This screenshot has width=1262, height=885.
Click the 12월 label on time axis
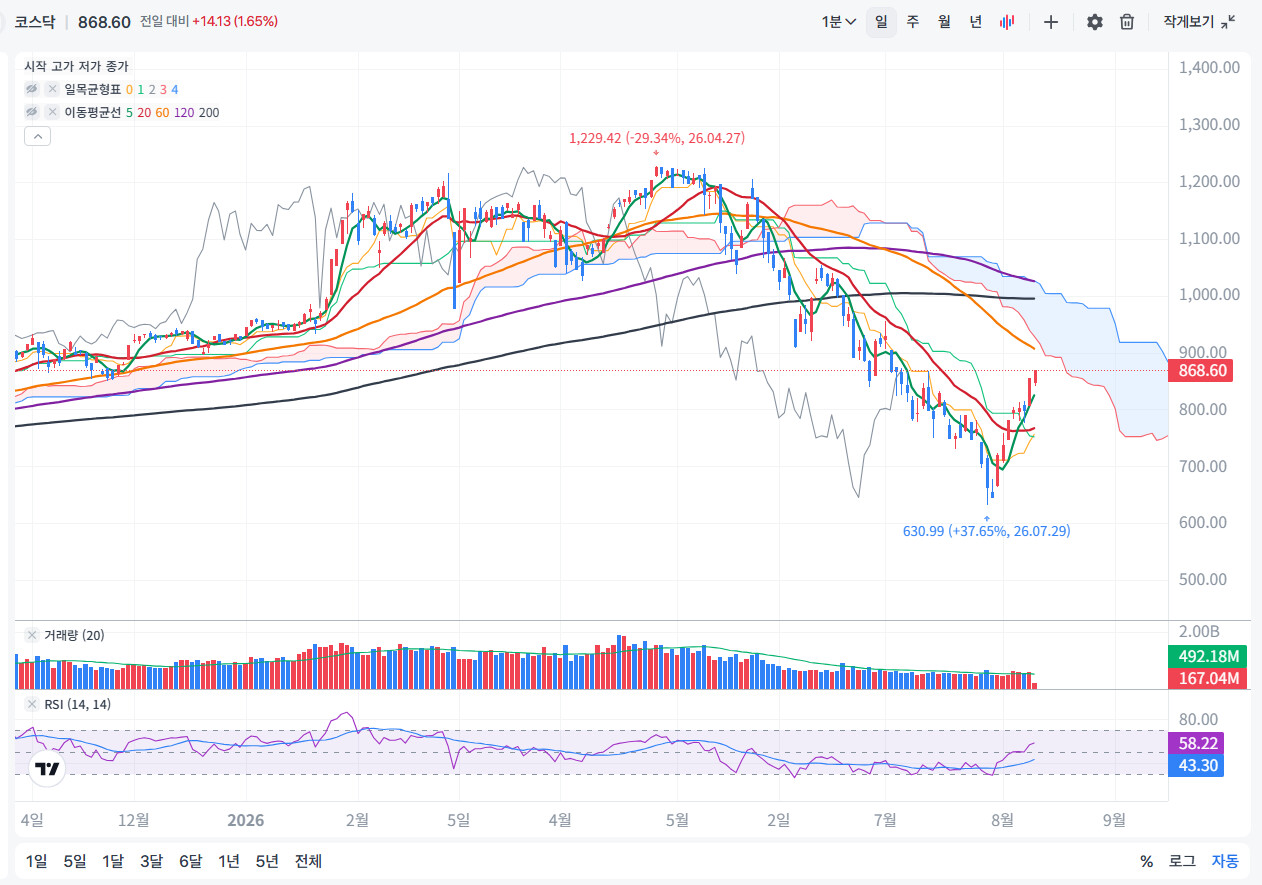point(134,820)
